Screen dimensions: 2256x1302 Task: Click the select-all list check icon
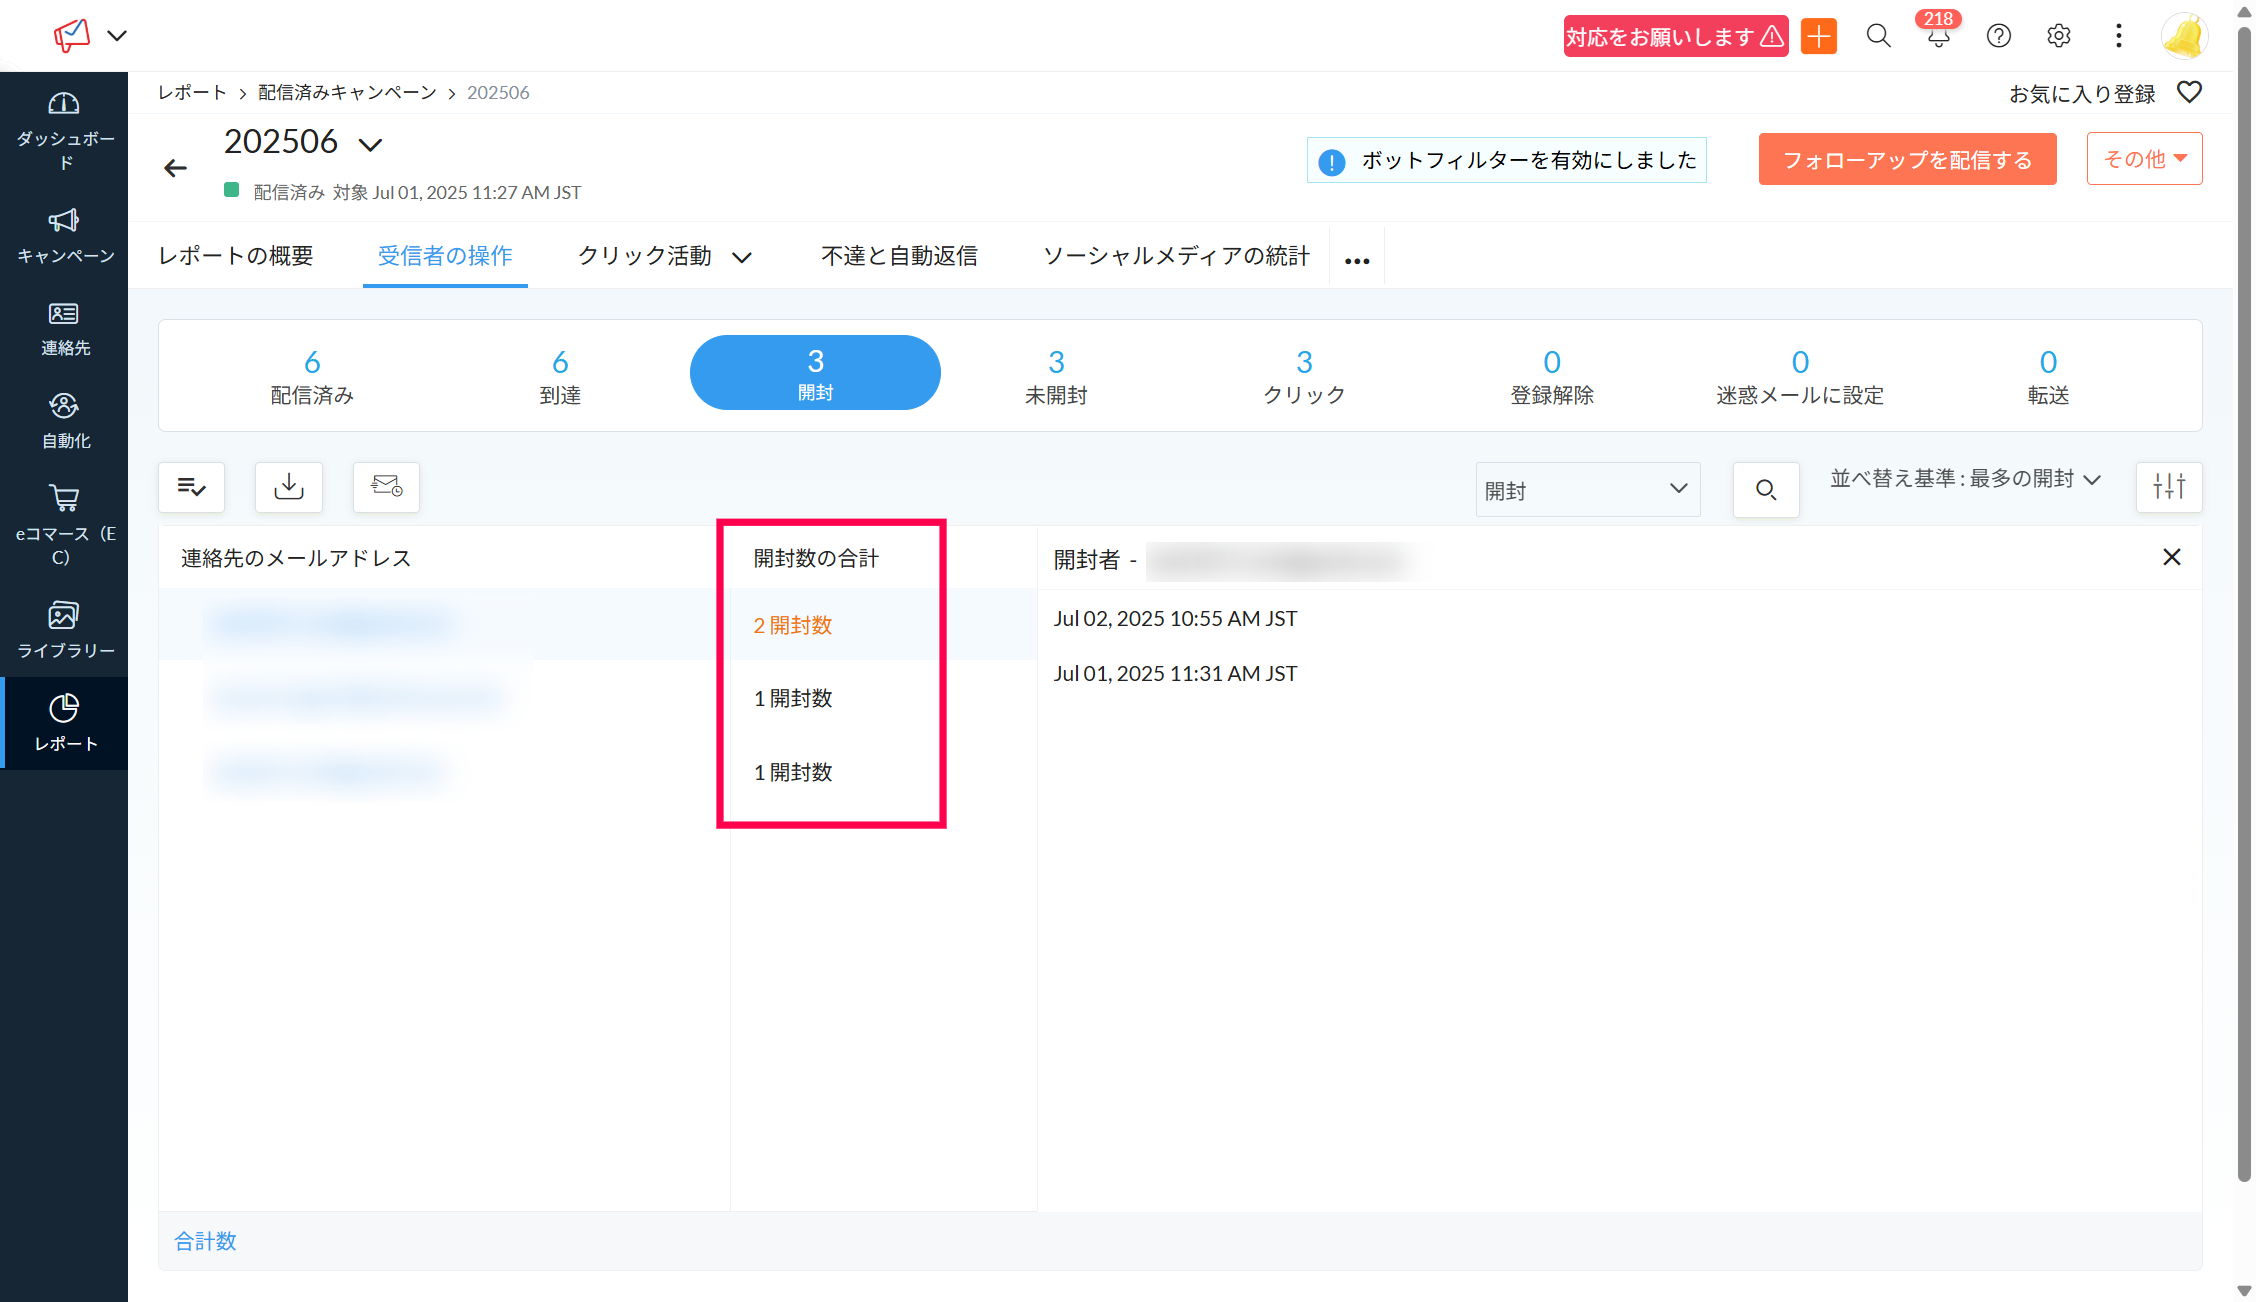coord(191,487)
